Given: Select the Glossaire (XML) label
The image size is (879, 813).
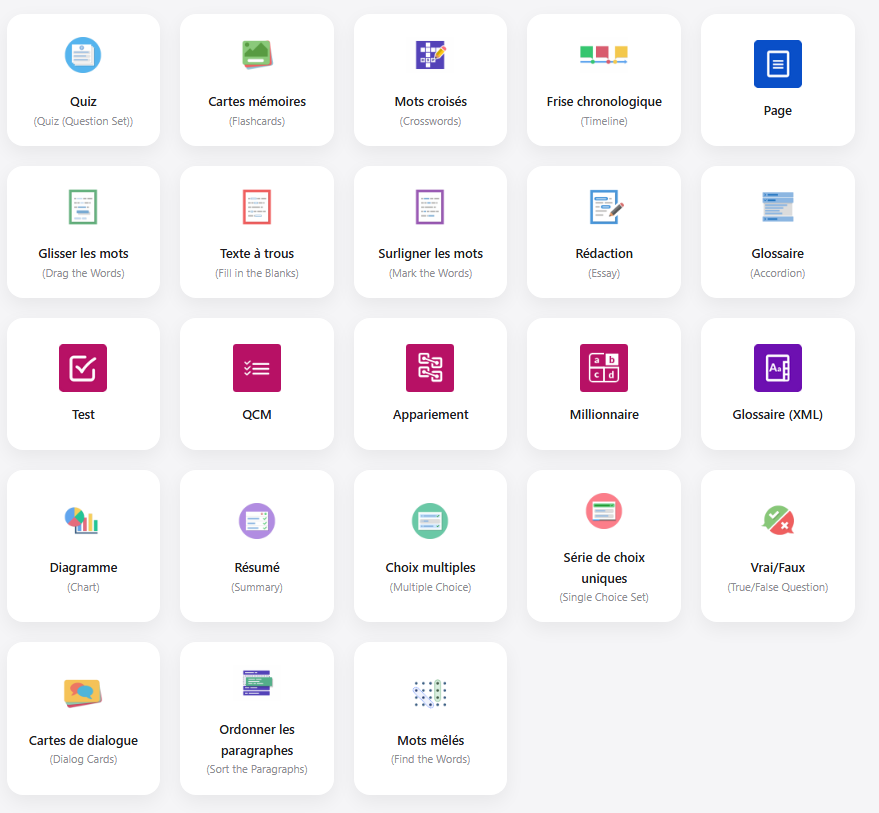Looking at the screenshot, I should coord(777,415).
